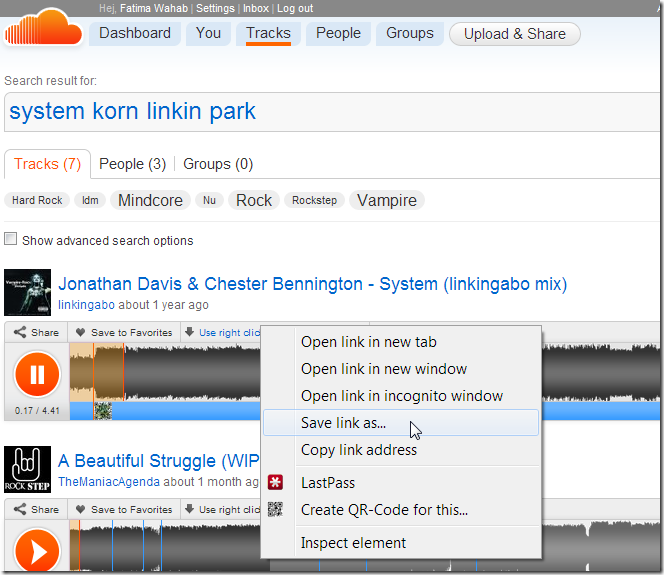The height and width of the screenshot is (575, 664).
Task: Click heart Save to Favorites on System track
Action: 80,332
